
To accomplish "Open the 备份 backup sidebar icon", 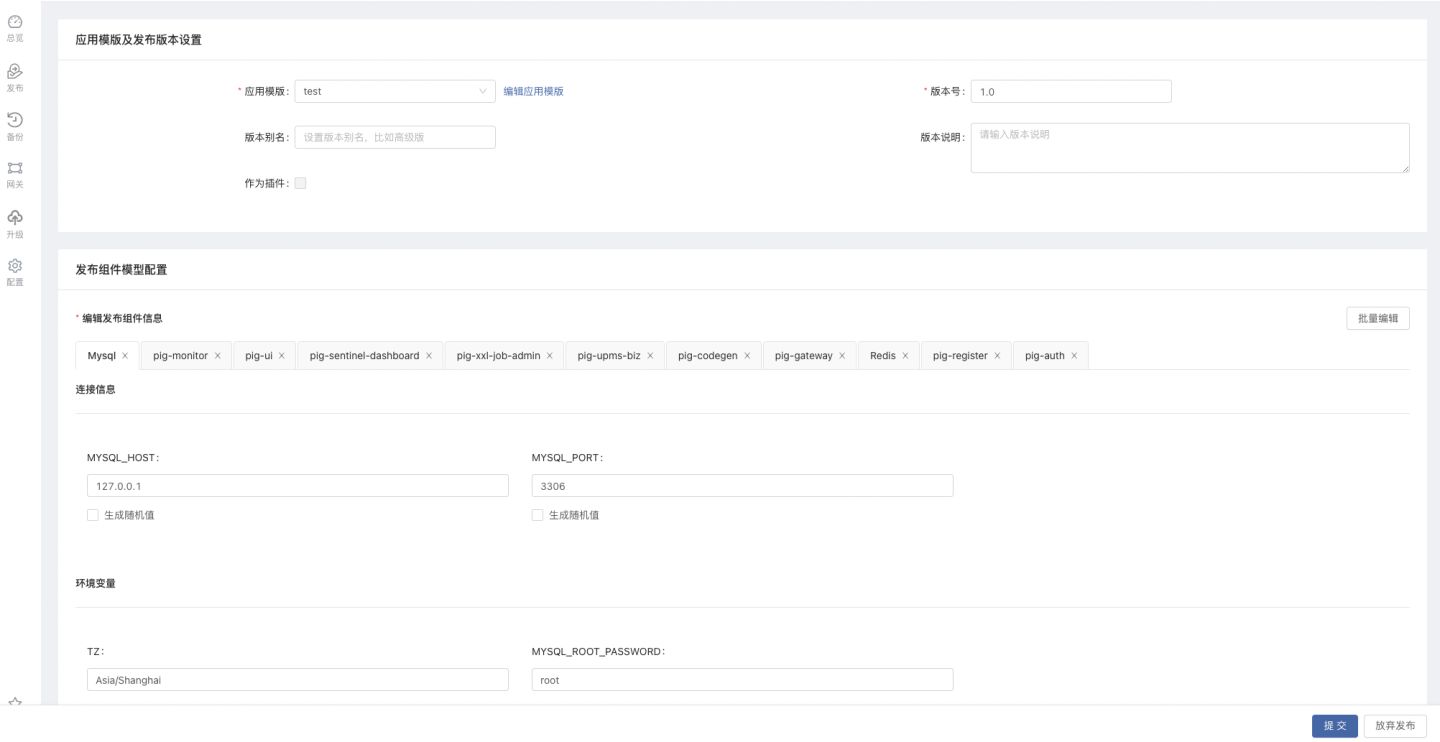I will (x=15, y=120).
